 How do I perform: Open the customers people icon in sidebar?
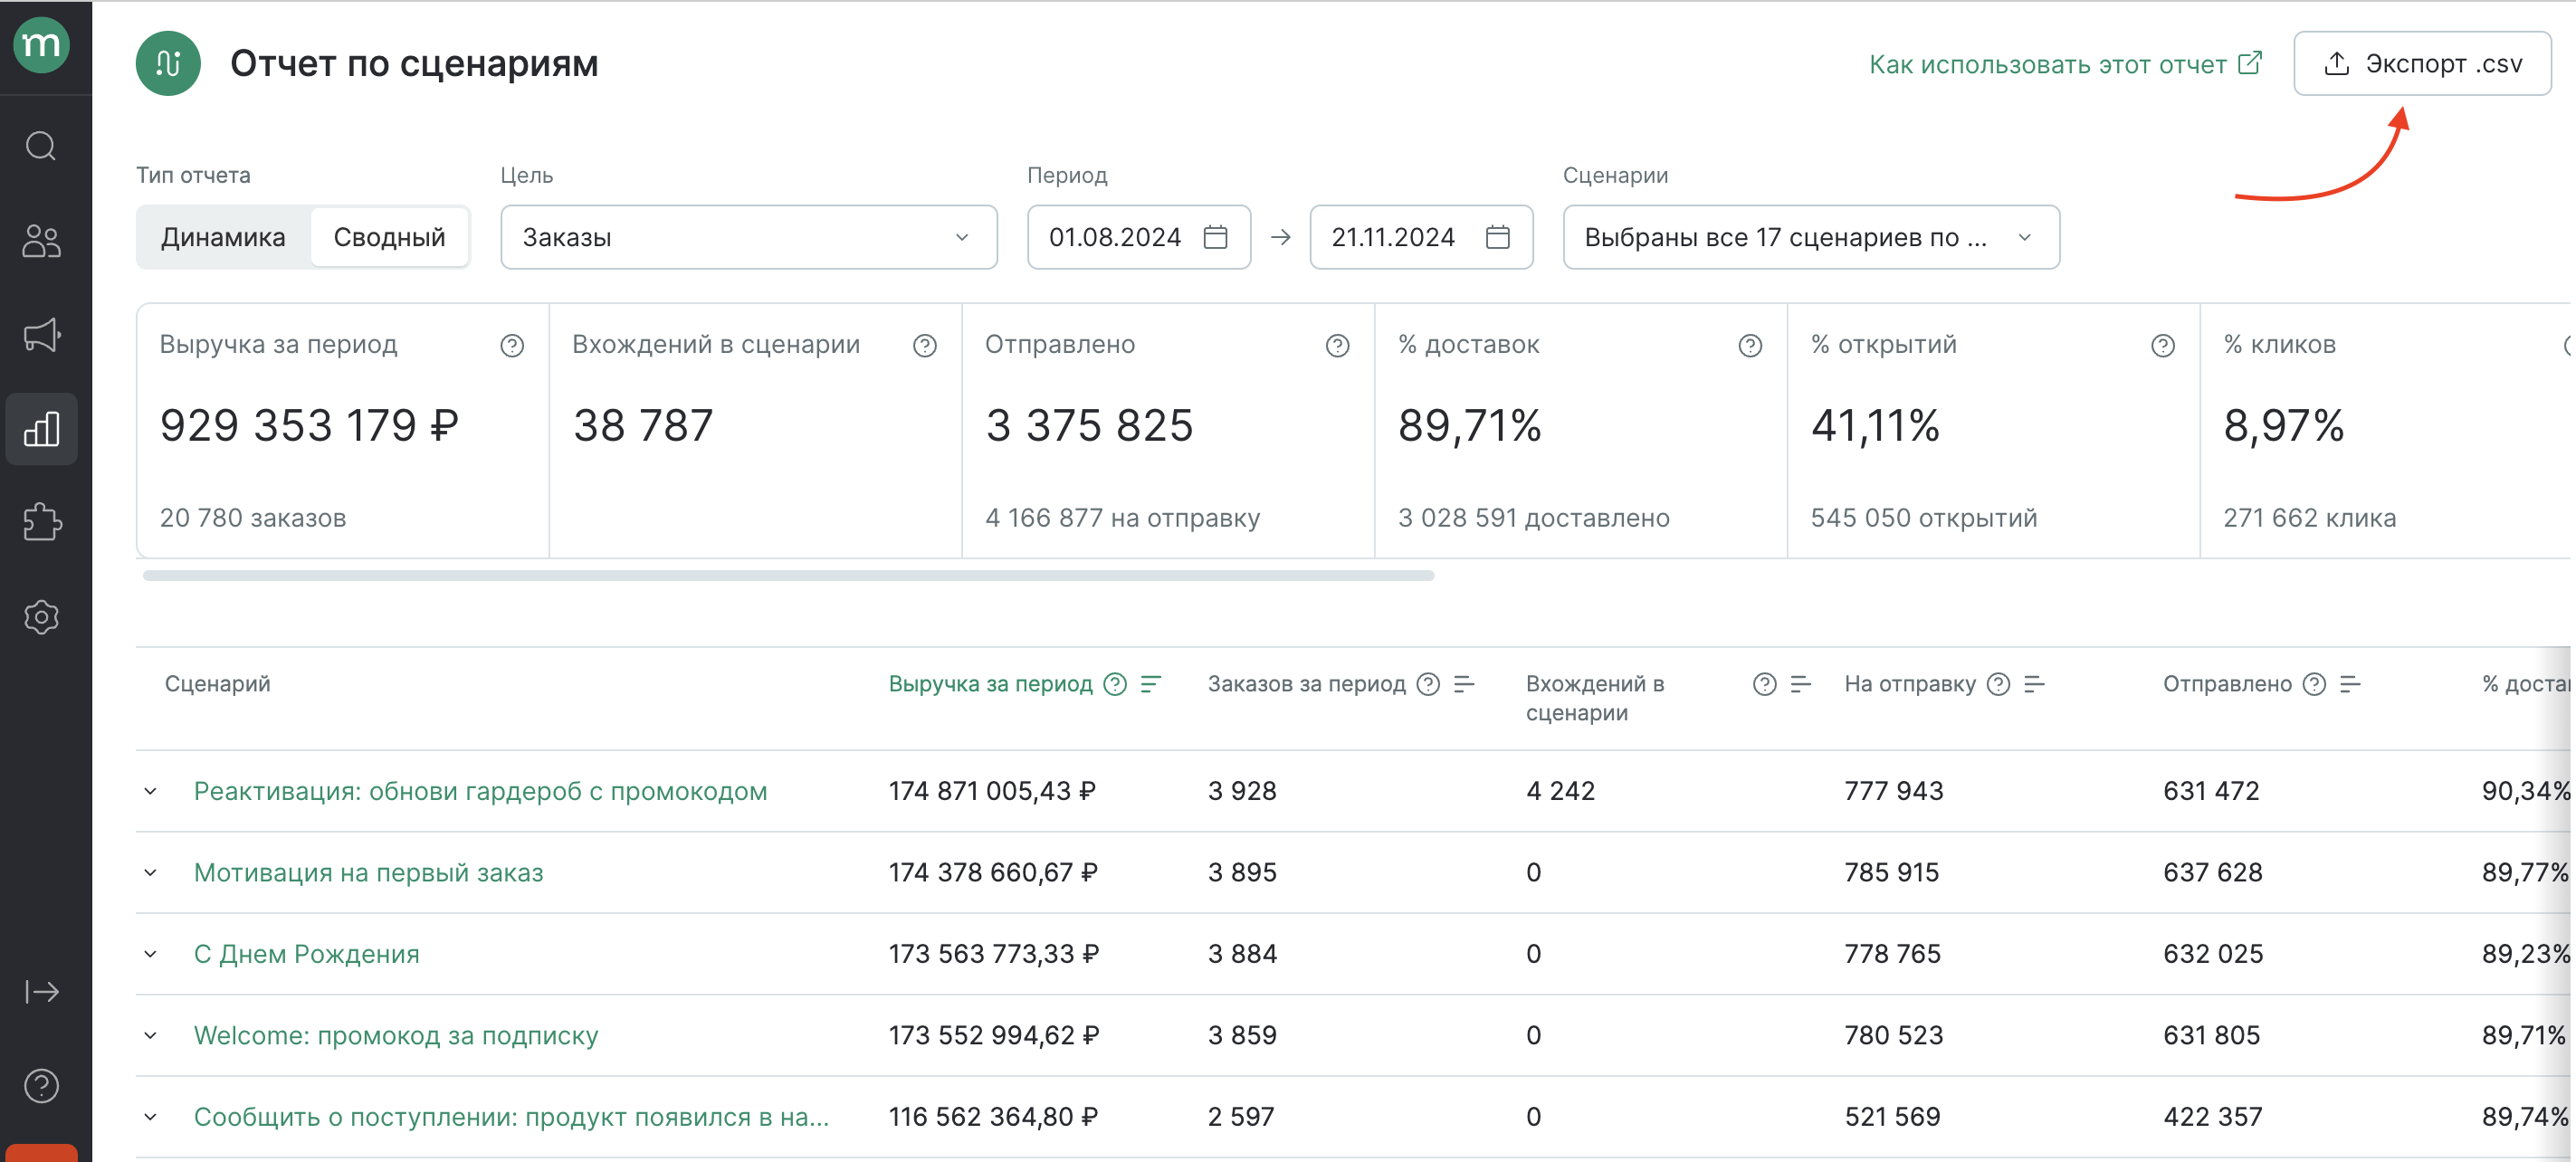pos(41,241)
